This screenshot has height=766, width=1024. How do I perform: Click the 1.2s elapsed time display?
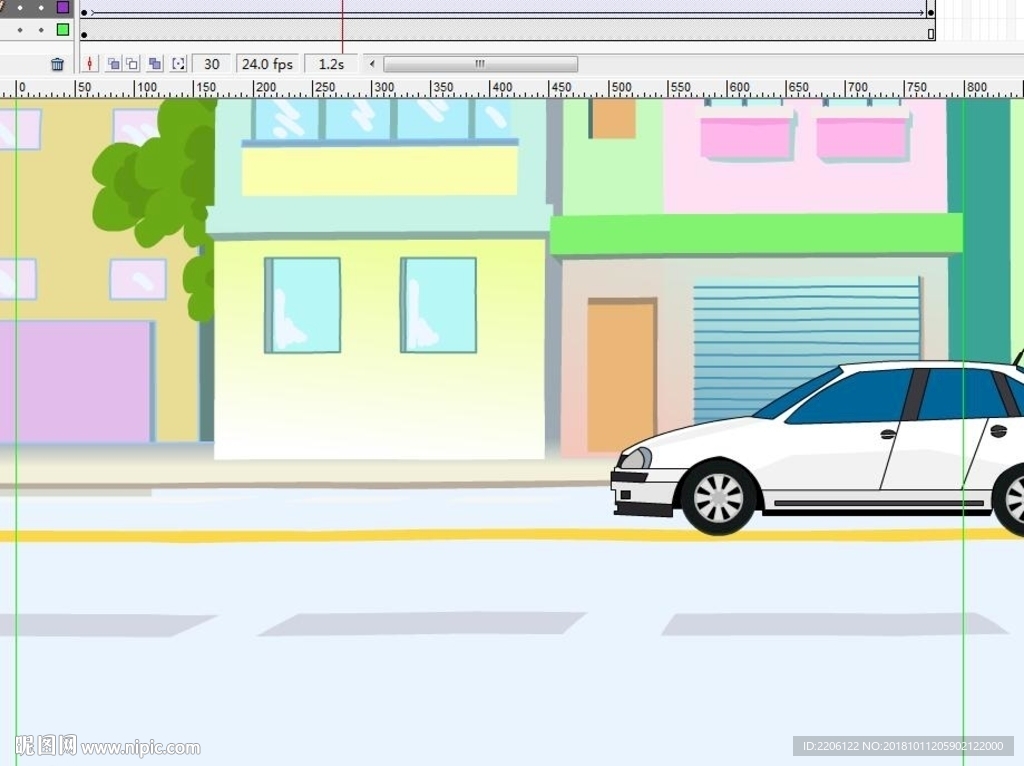coord(331,64)
